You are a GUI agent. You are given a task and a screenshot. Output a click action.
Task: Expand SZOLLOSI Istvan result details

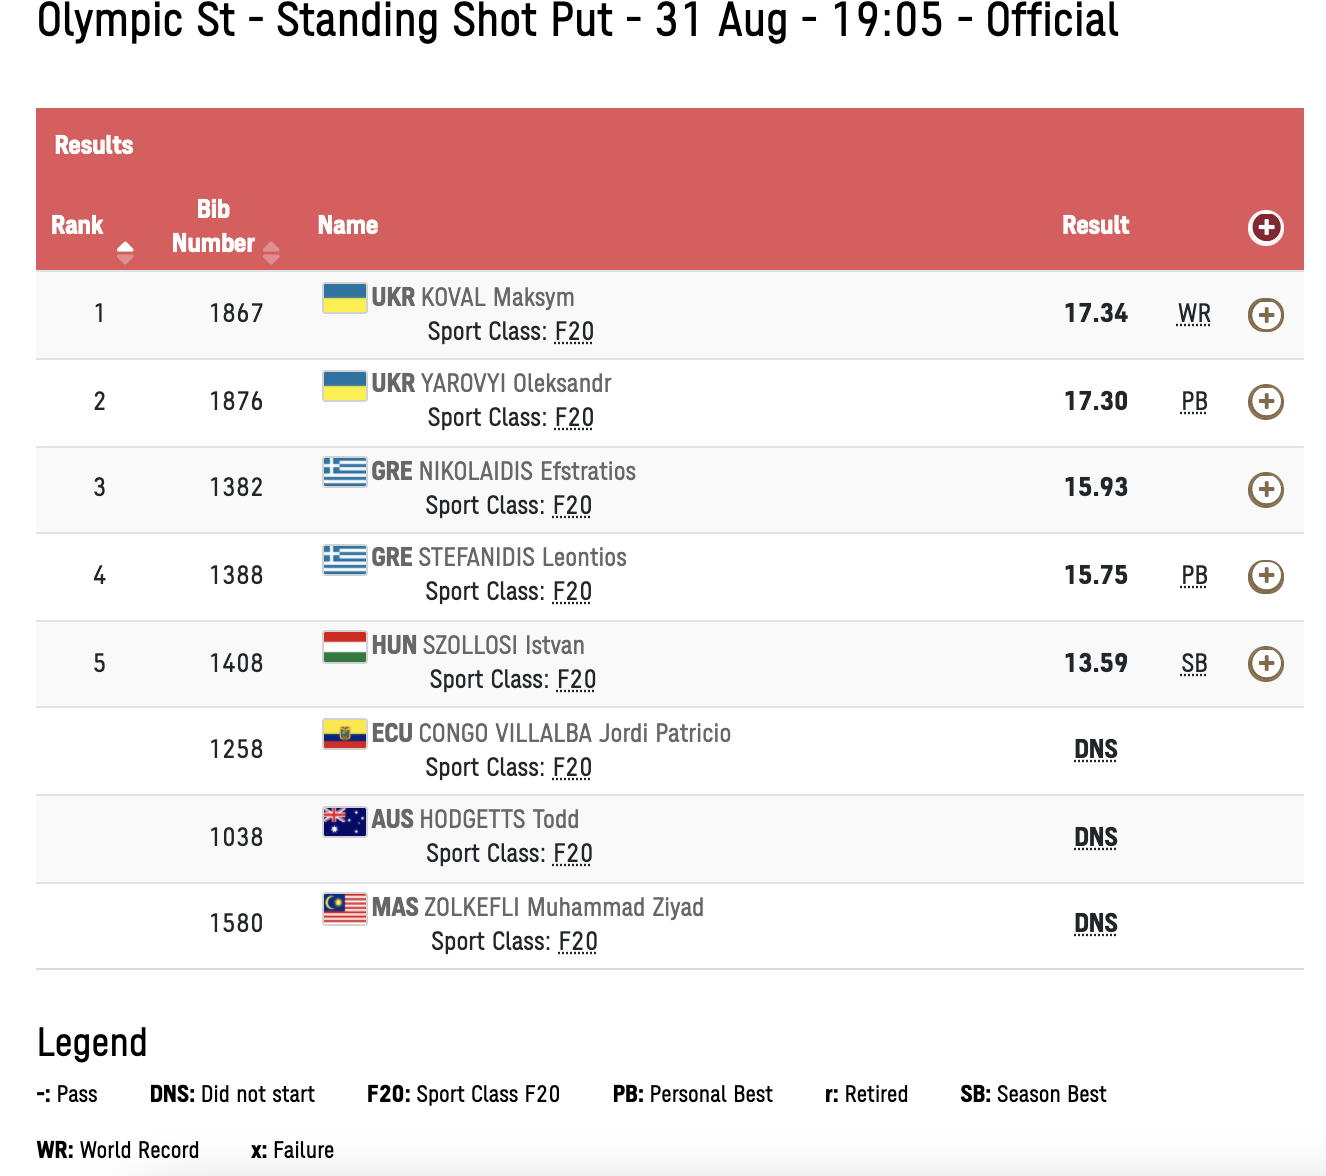point(1265,663)
